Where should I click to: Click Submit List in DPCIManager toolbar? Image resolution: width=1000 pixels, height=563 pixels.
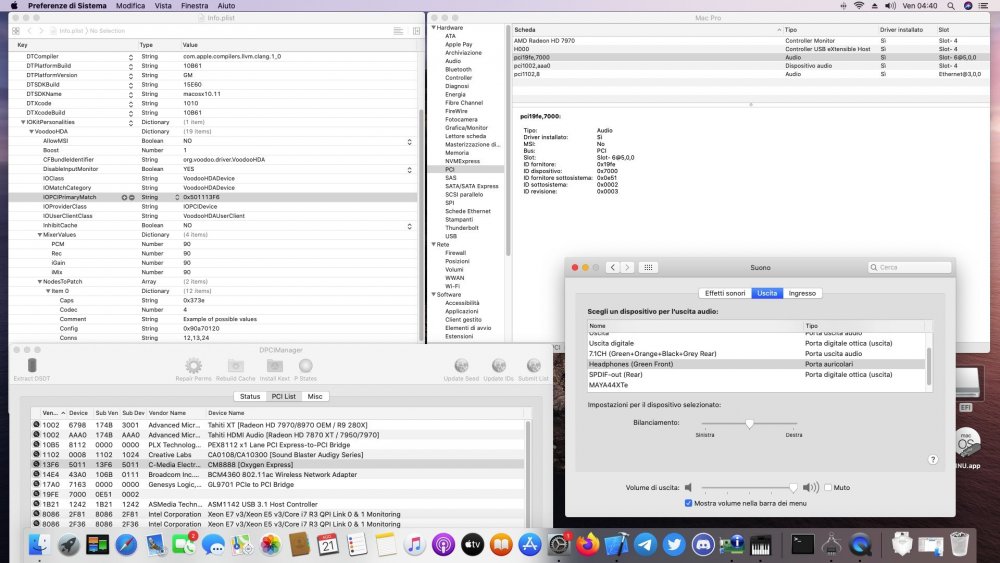click(533, 369)
